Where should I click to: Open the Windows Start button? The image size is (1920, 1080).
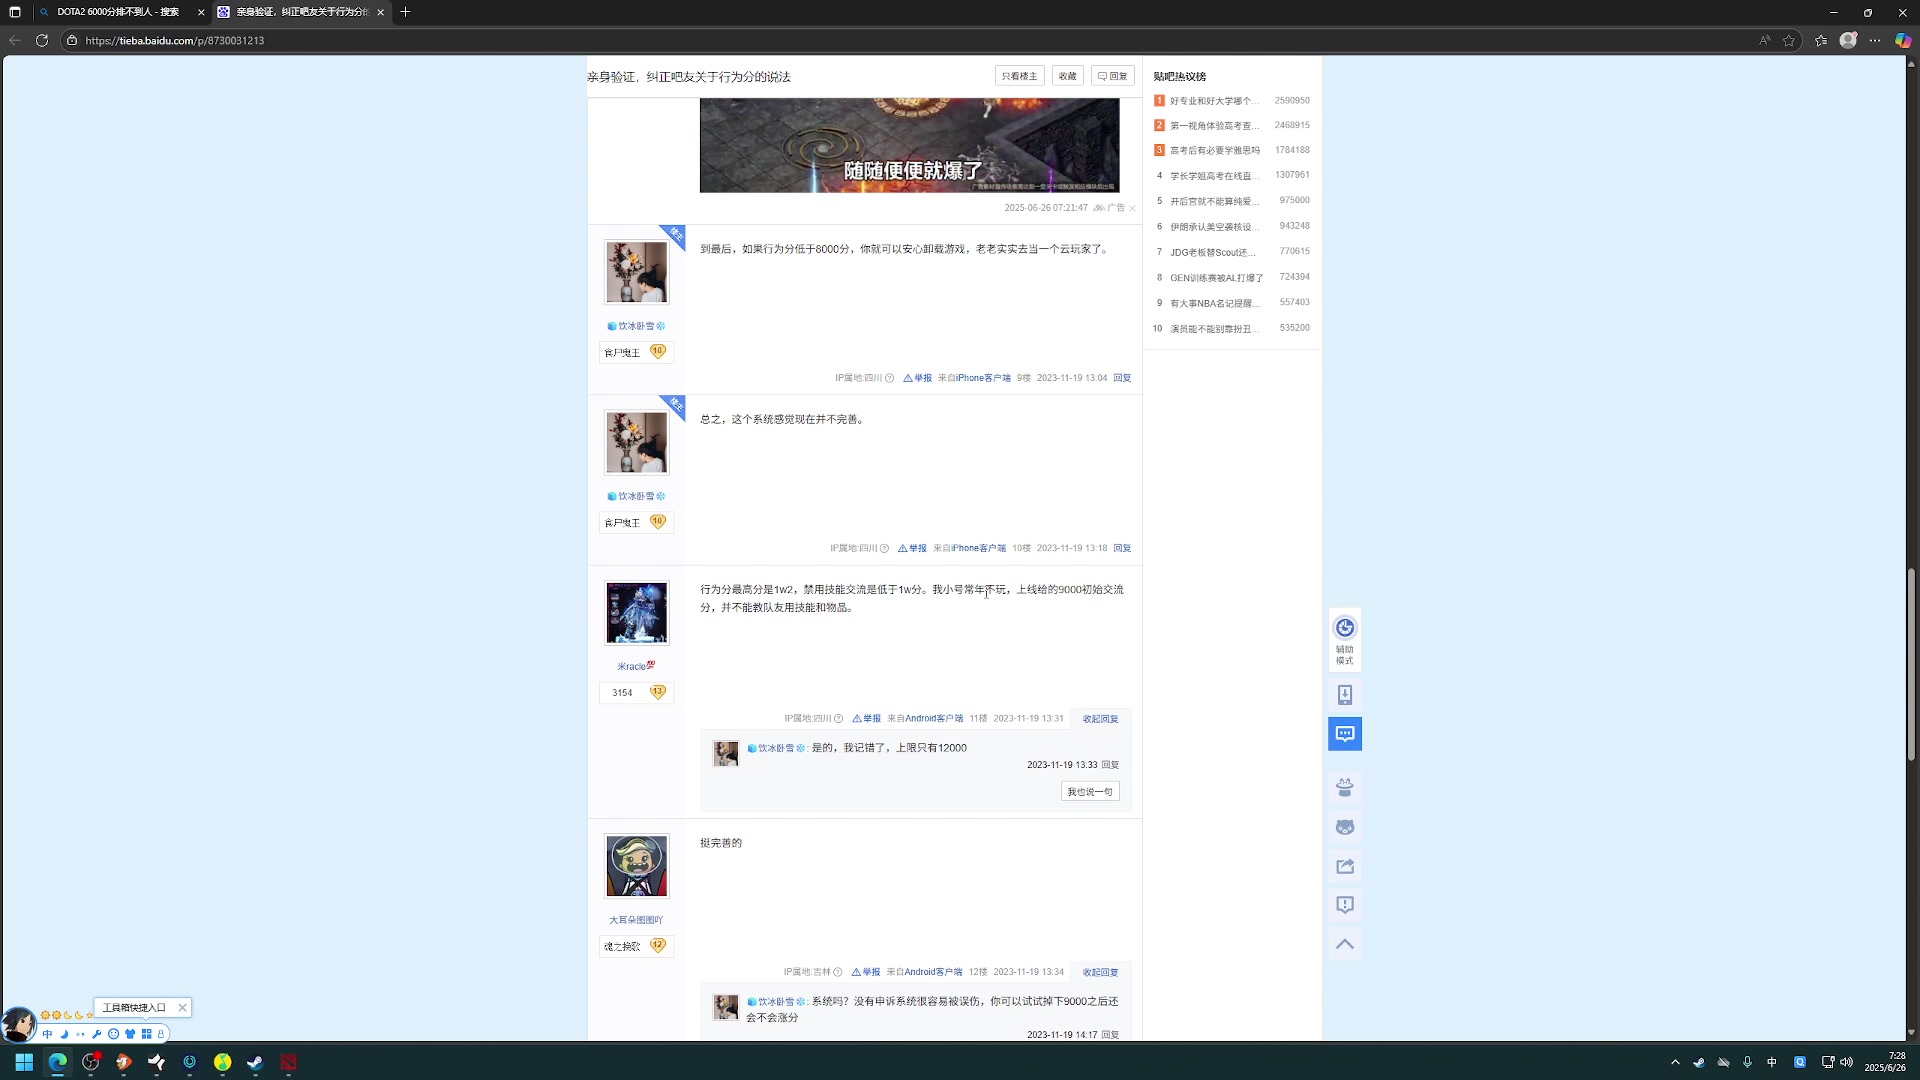point(24,1062)
